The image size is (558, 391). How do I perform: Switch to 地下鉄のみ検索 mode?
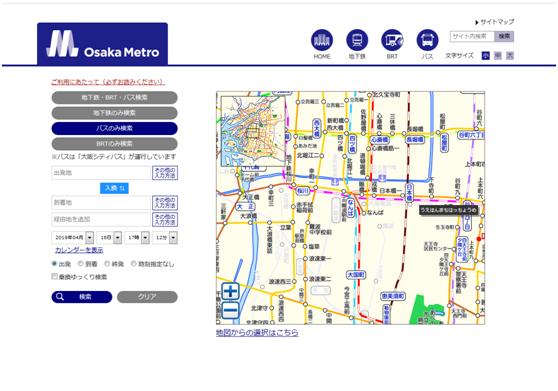pyautogui.click(x=115, y=113)
